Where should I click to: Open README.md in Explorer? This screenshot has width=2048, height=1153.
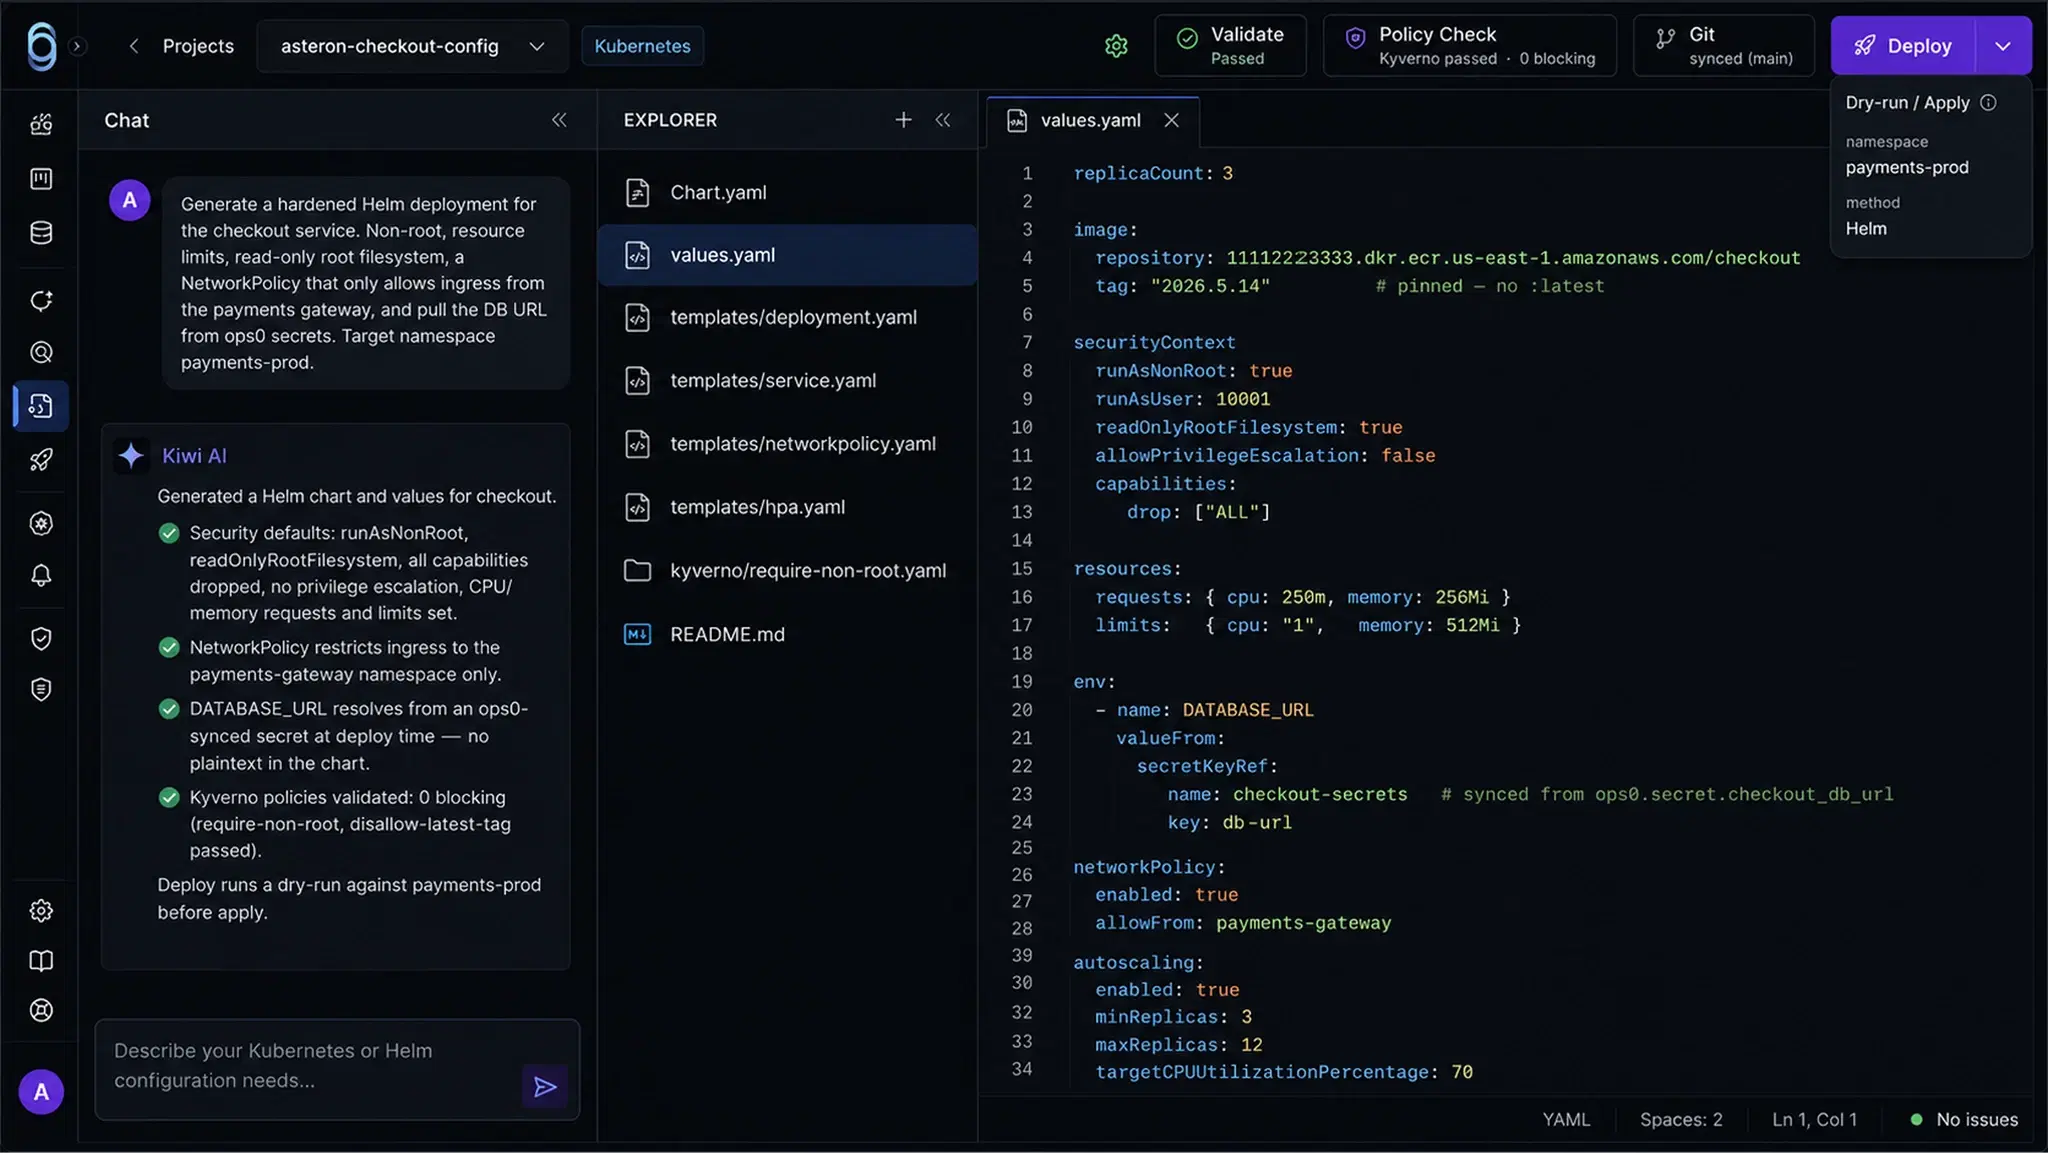(788, 634)
